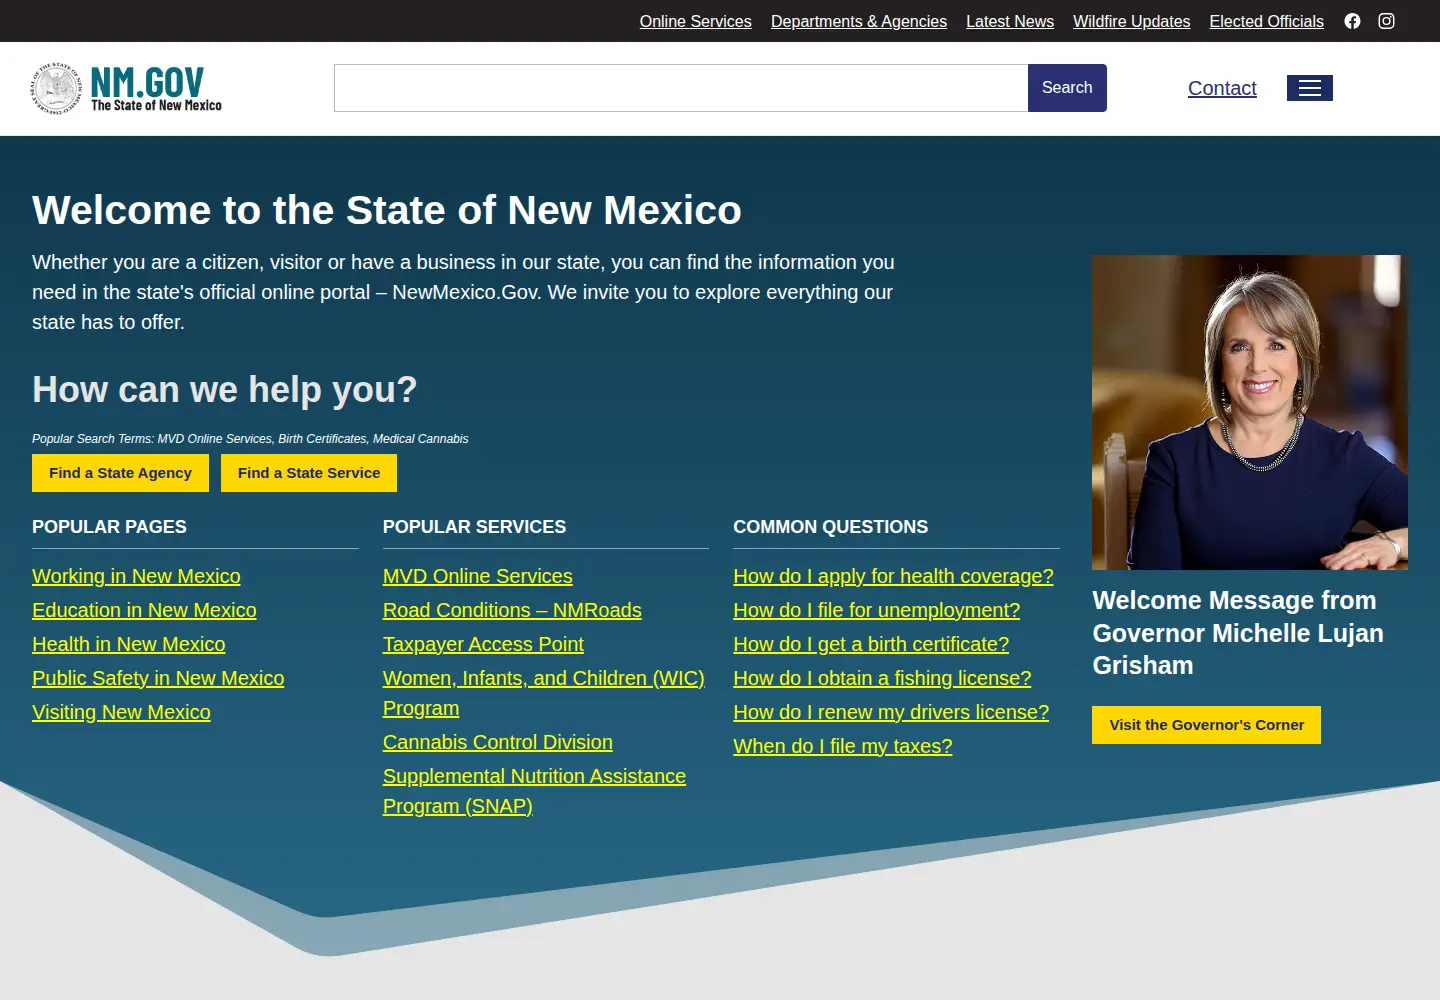Click the Popular Search Terms text line

coord(250,439)
